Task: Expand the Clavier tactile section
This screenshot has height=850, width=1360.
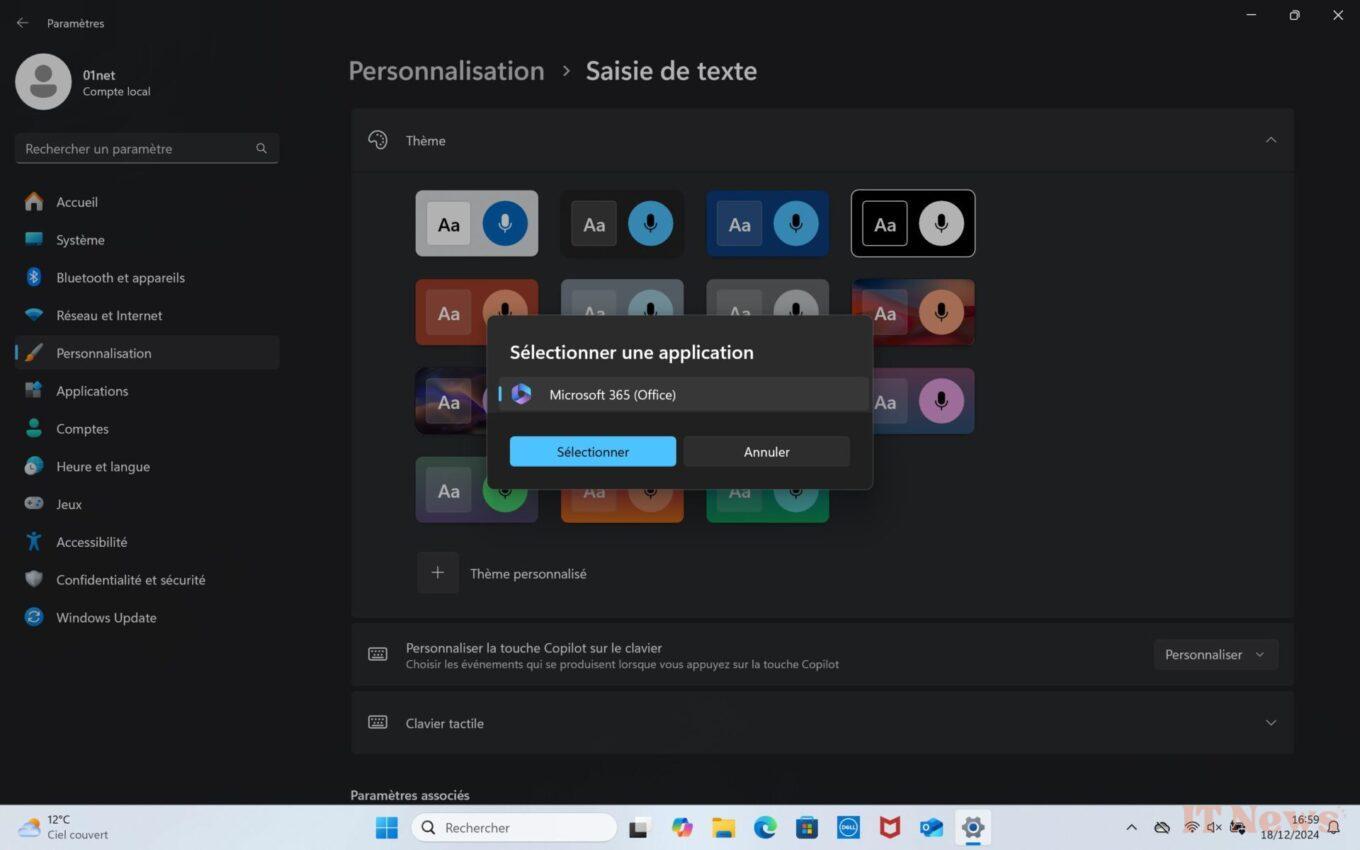Action: point(1270,722)
